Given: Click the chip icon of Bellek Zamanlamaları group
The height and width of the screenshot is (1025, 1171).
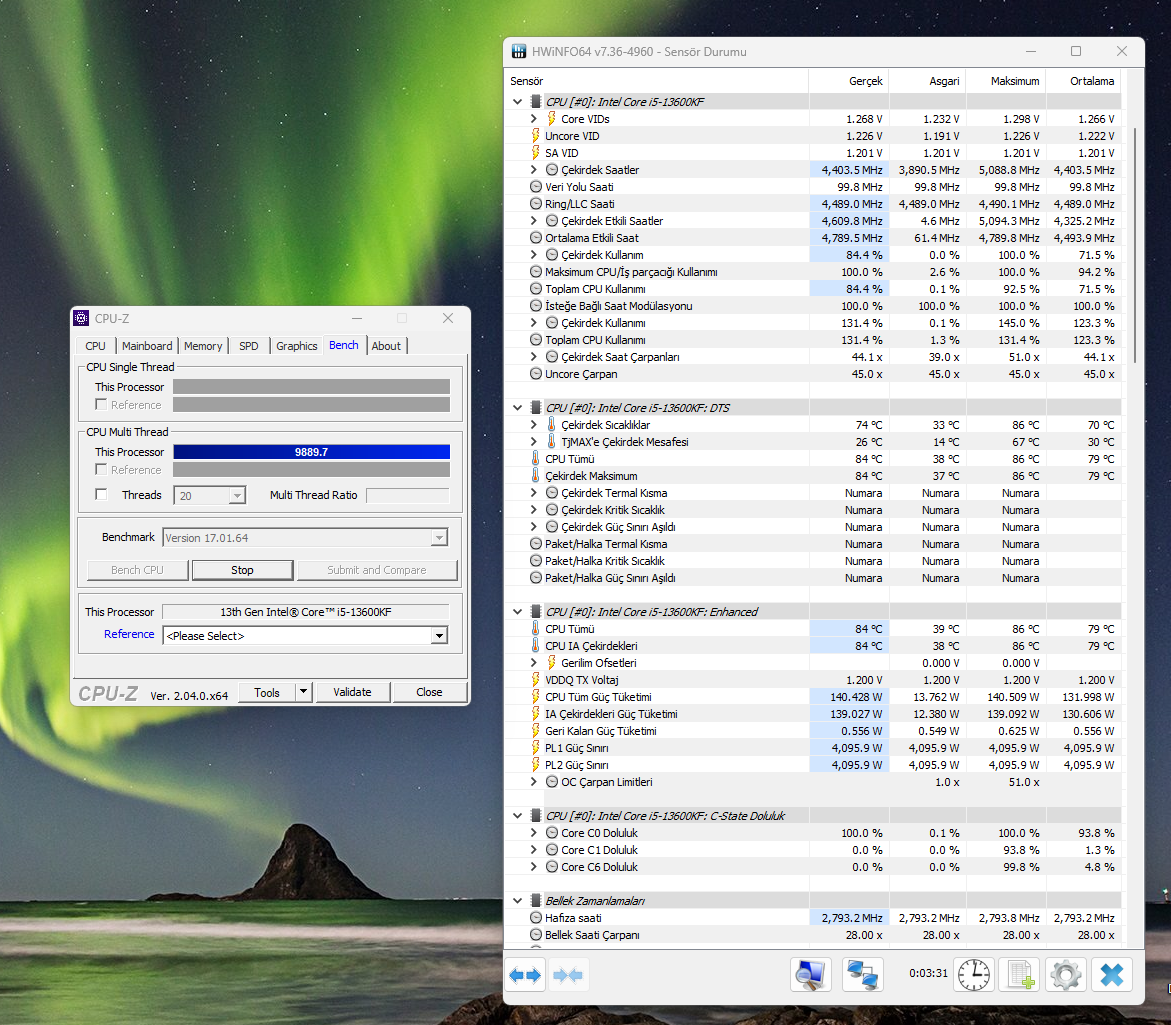Looking at the screenshot, I should click(x=535, y=900).
